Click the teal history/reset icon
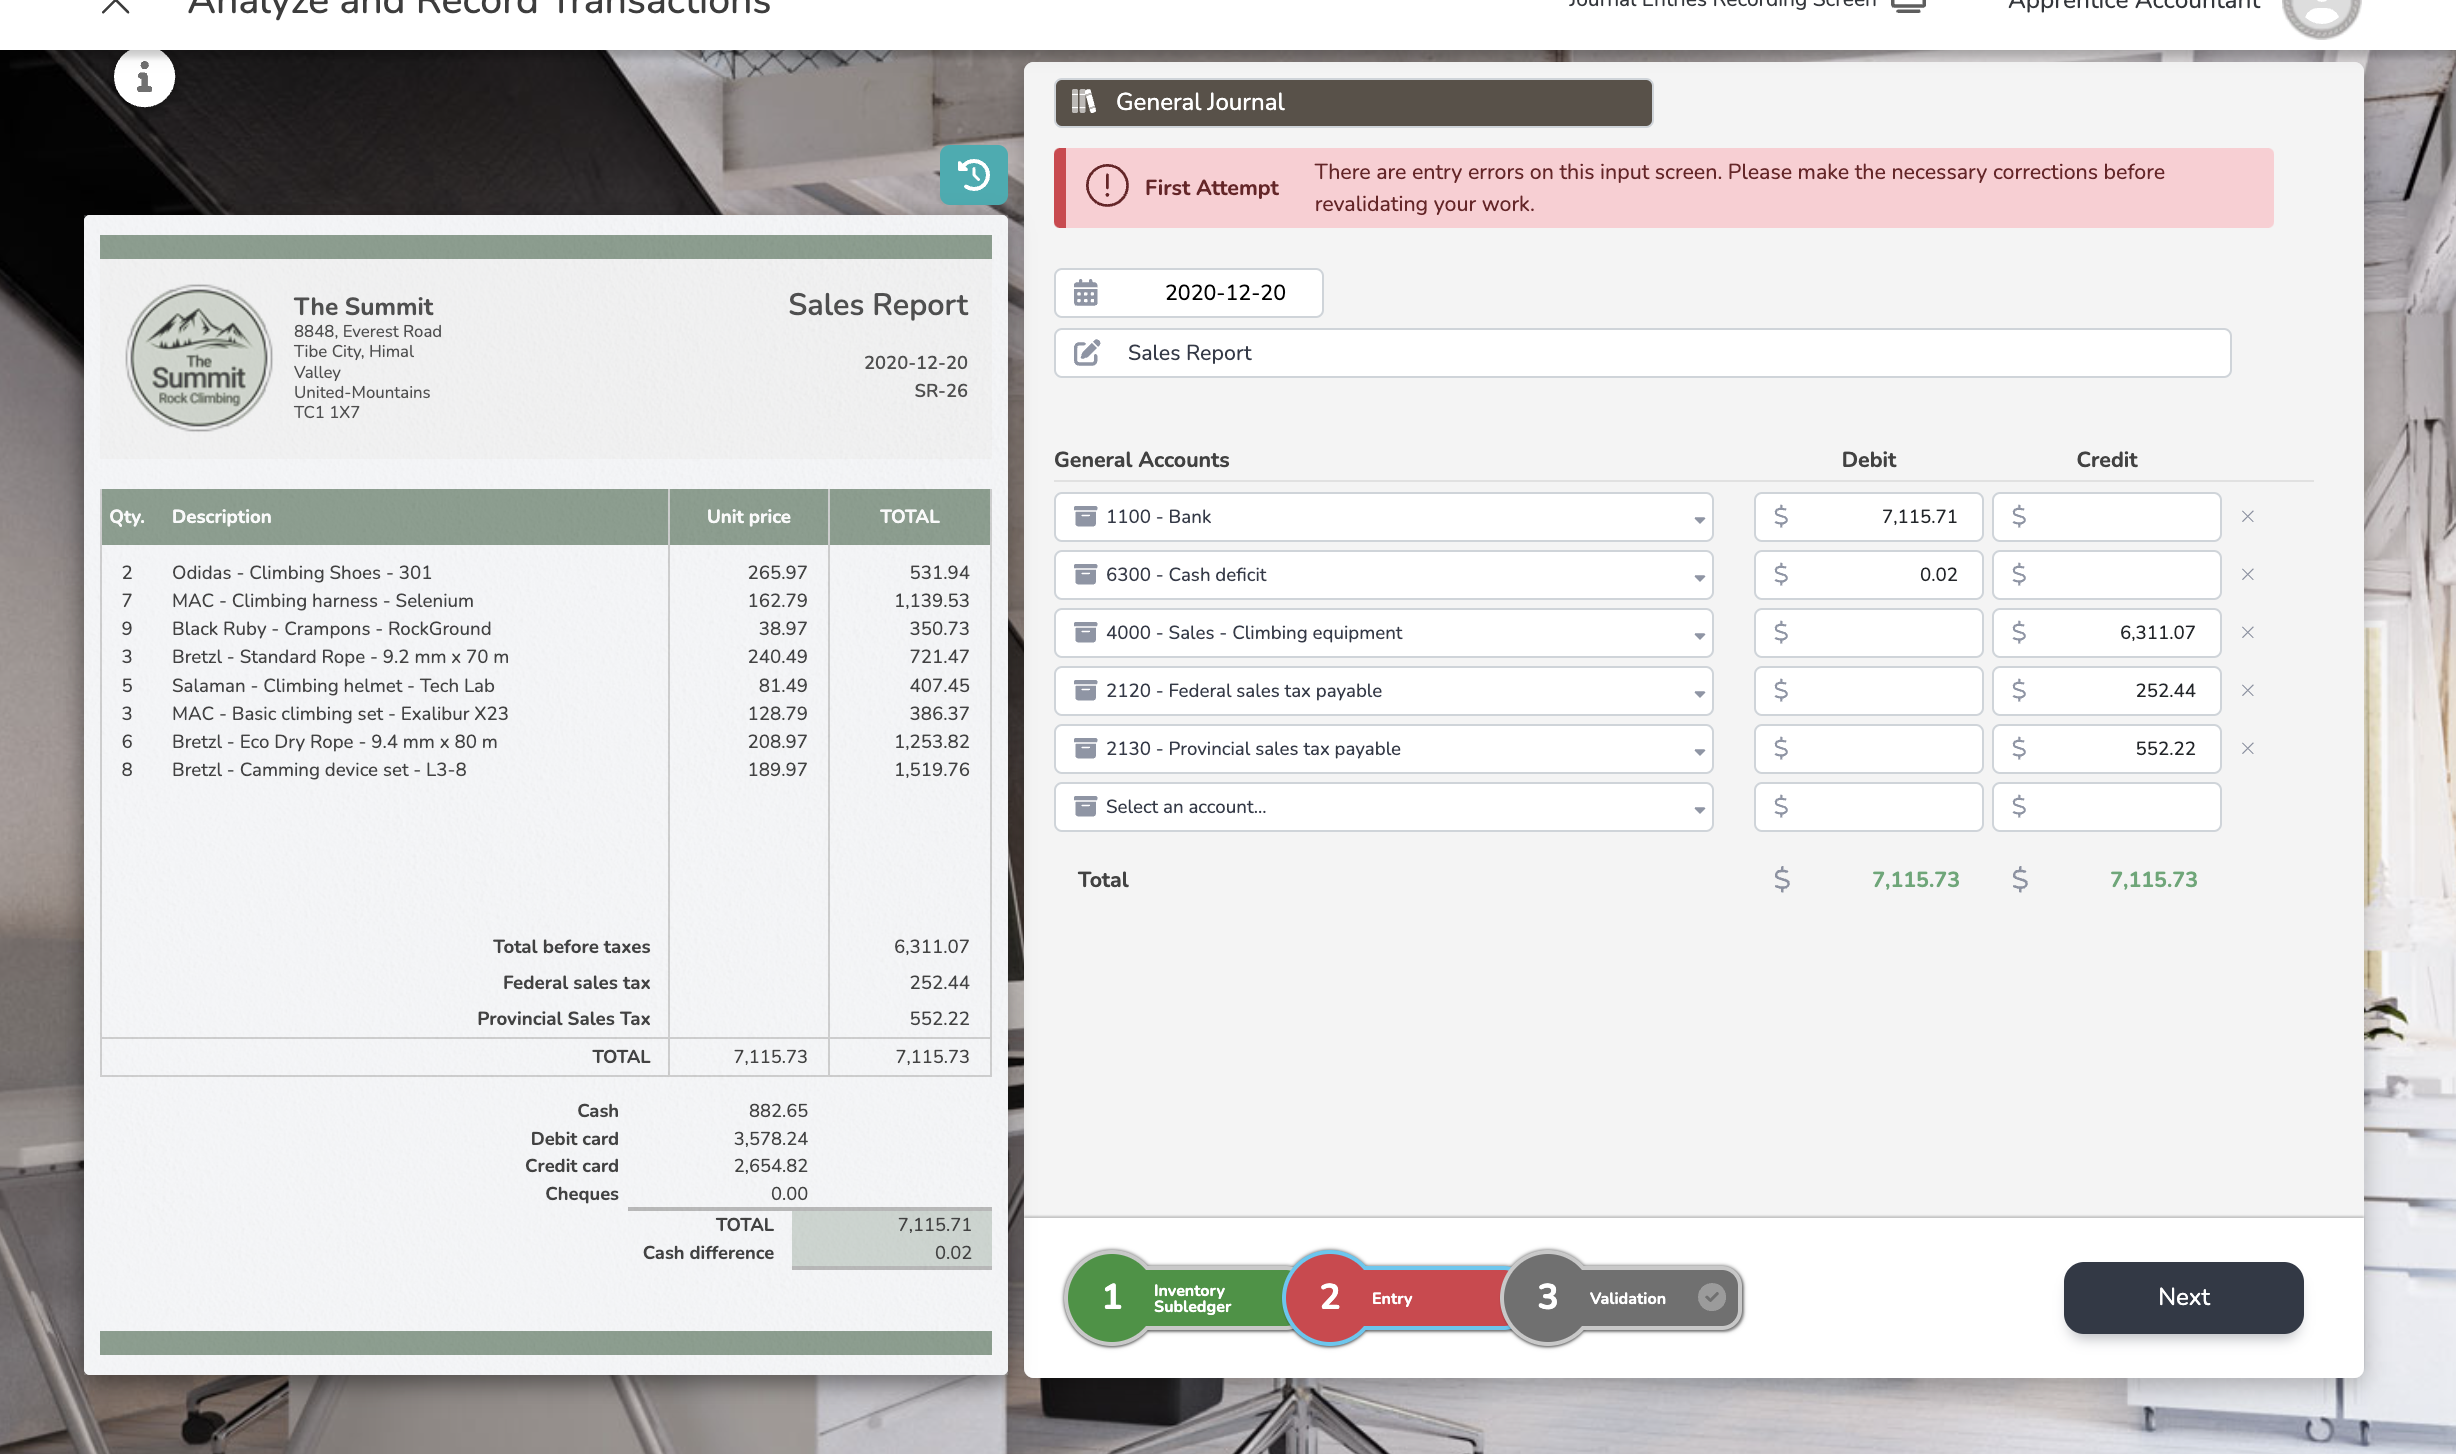Screen dimensions: 2456x1454 [973, 176]
